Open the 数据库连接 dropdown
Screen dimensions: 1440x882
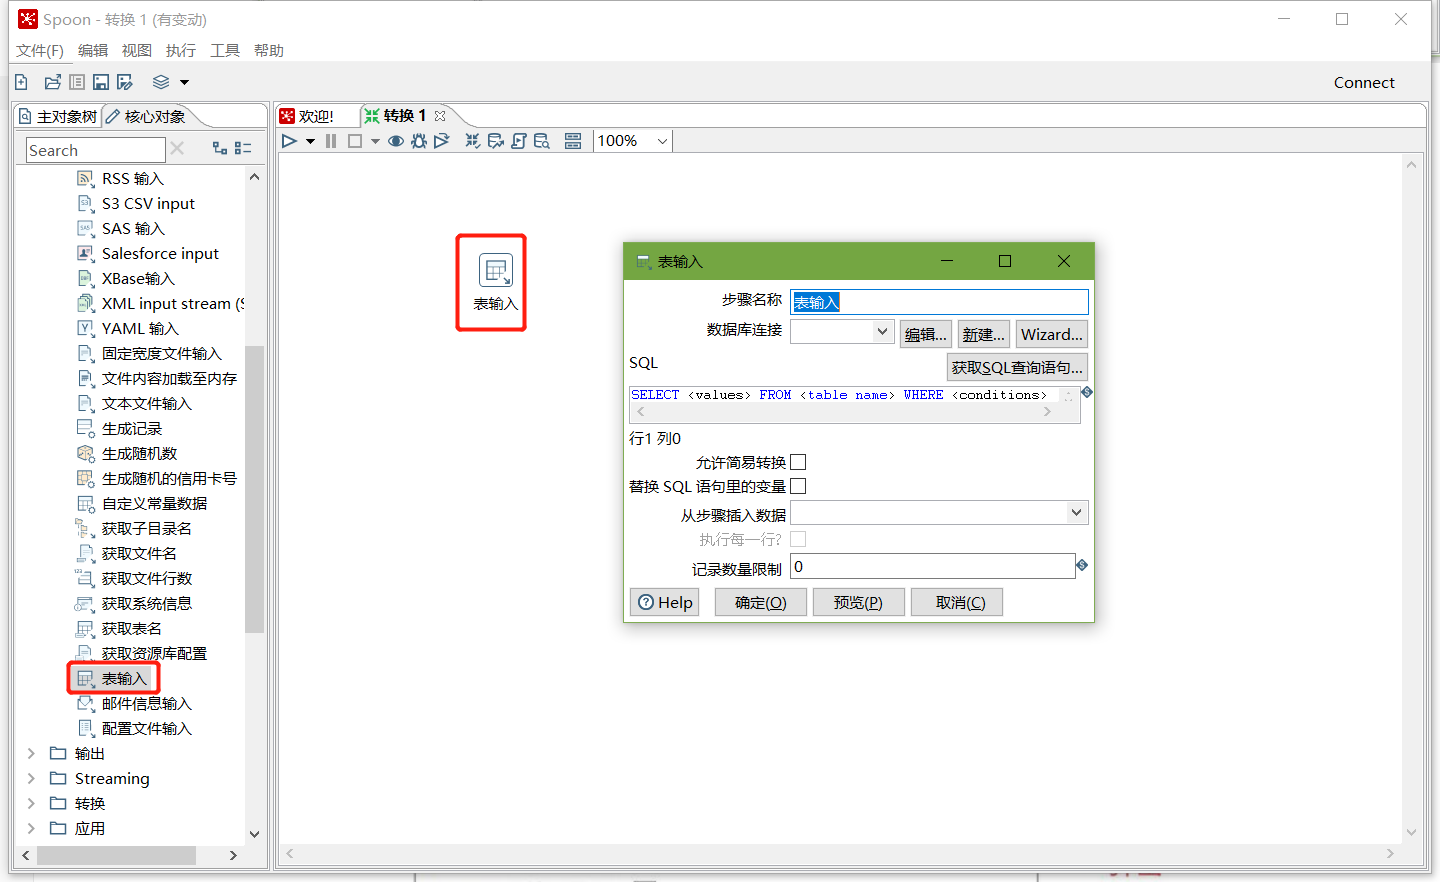click(x=842, y=332)
